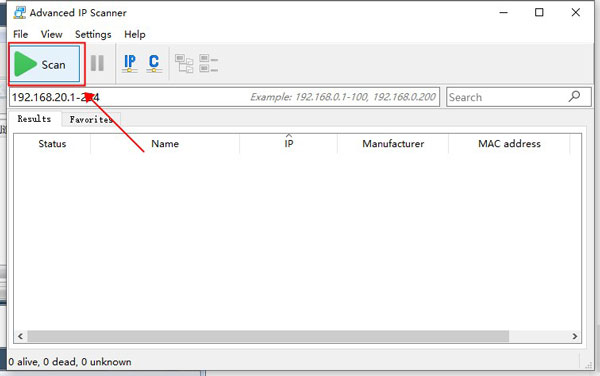
Task: Sort by the IP column header
Action: click(289, 144)
